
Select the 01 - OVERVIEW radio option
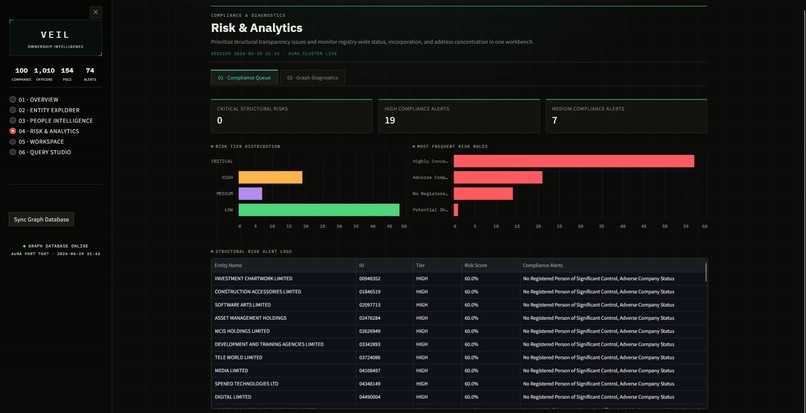[x=34, y=100]
